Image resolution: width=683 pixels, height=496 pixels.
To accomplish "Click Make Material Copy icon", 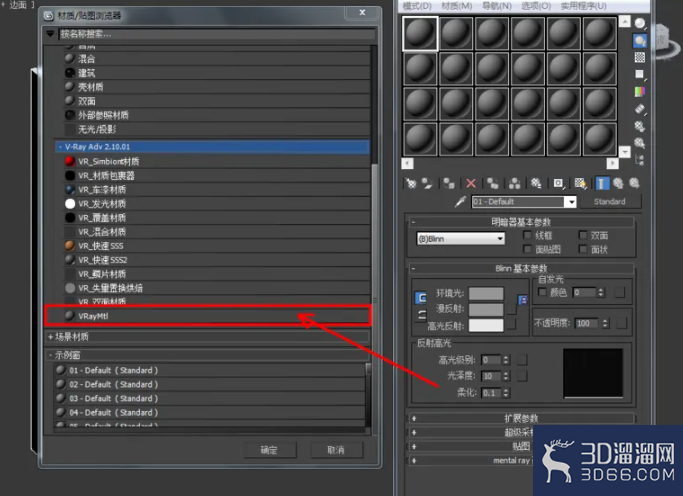I will pyautogui.click(x=493, y=183).
